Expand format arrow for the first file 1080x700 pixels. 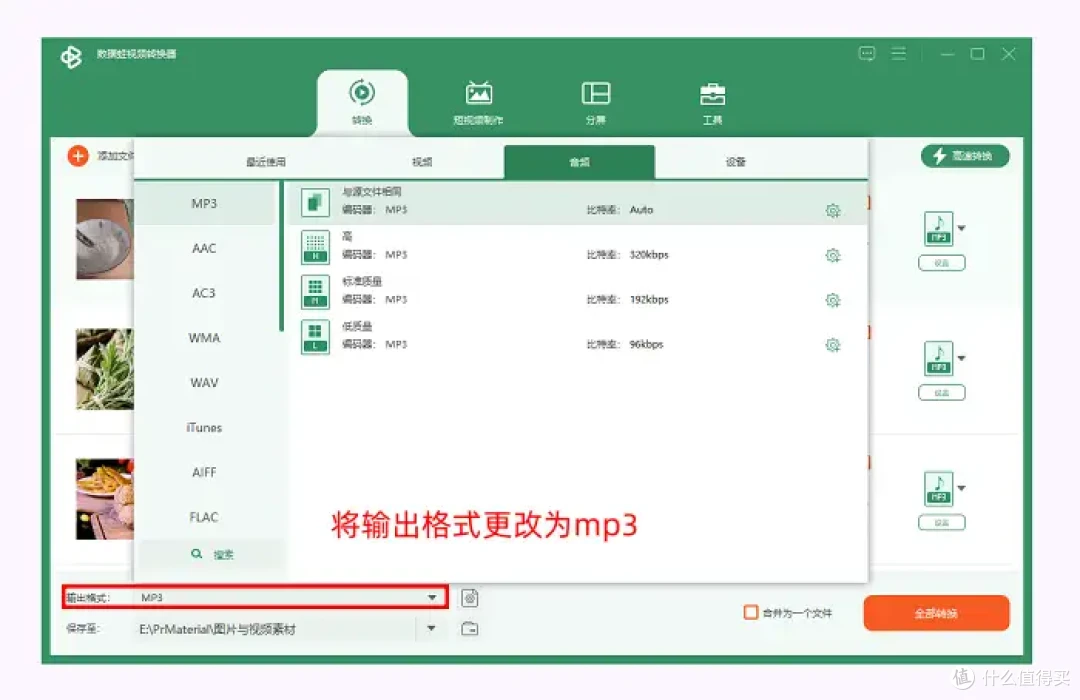pyautogui.click(x=962, y=228)
